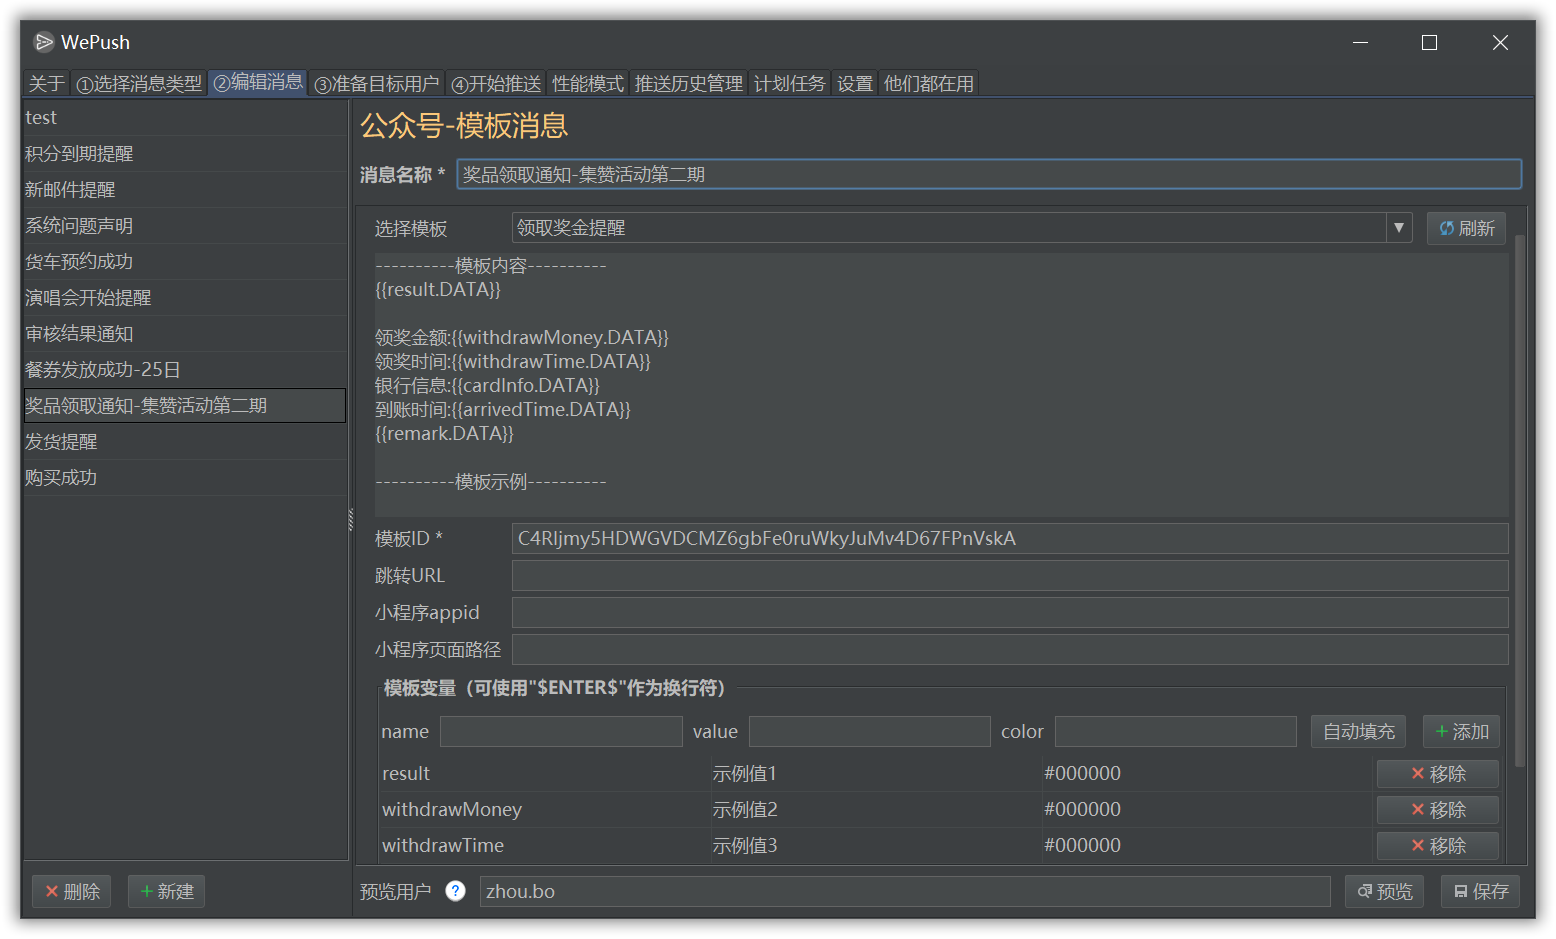Click the 模板ID input field
Image resolution: width=1556 pixels, height=939 pixels.
[1010, 538]
